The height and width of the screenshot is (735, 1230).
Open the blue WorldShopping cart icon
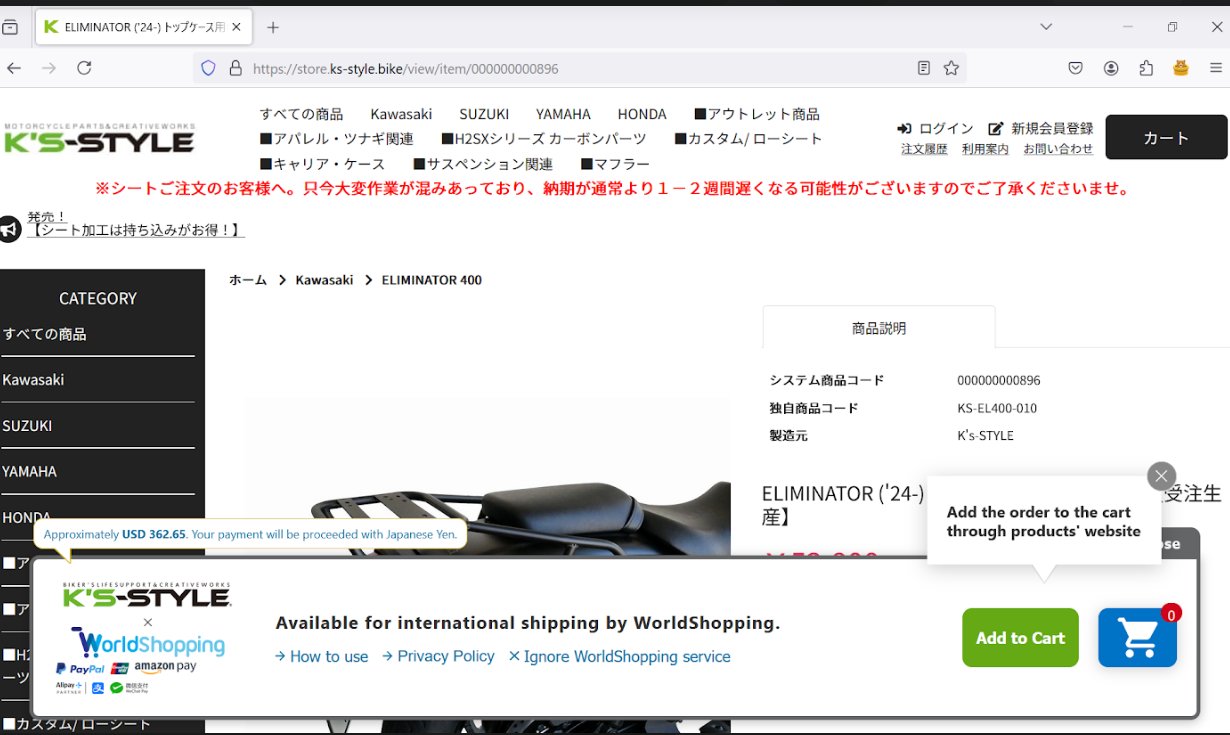[1137, 638]
